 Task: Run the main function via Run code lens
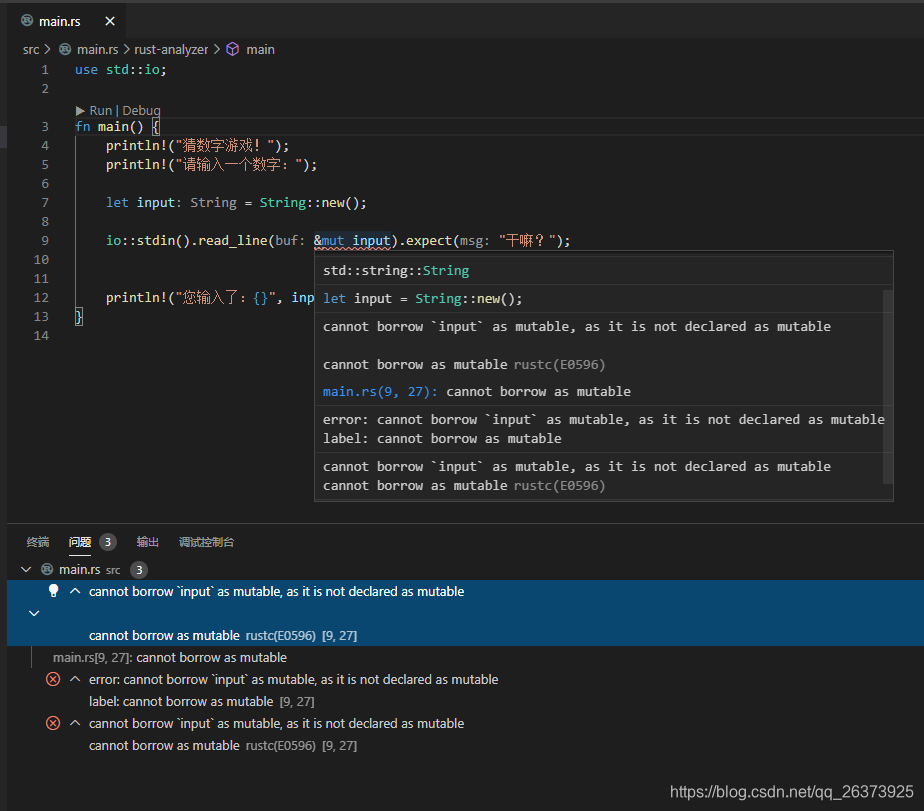100,110
